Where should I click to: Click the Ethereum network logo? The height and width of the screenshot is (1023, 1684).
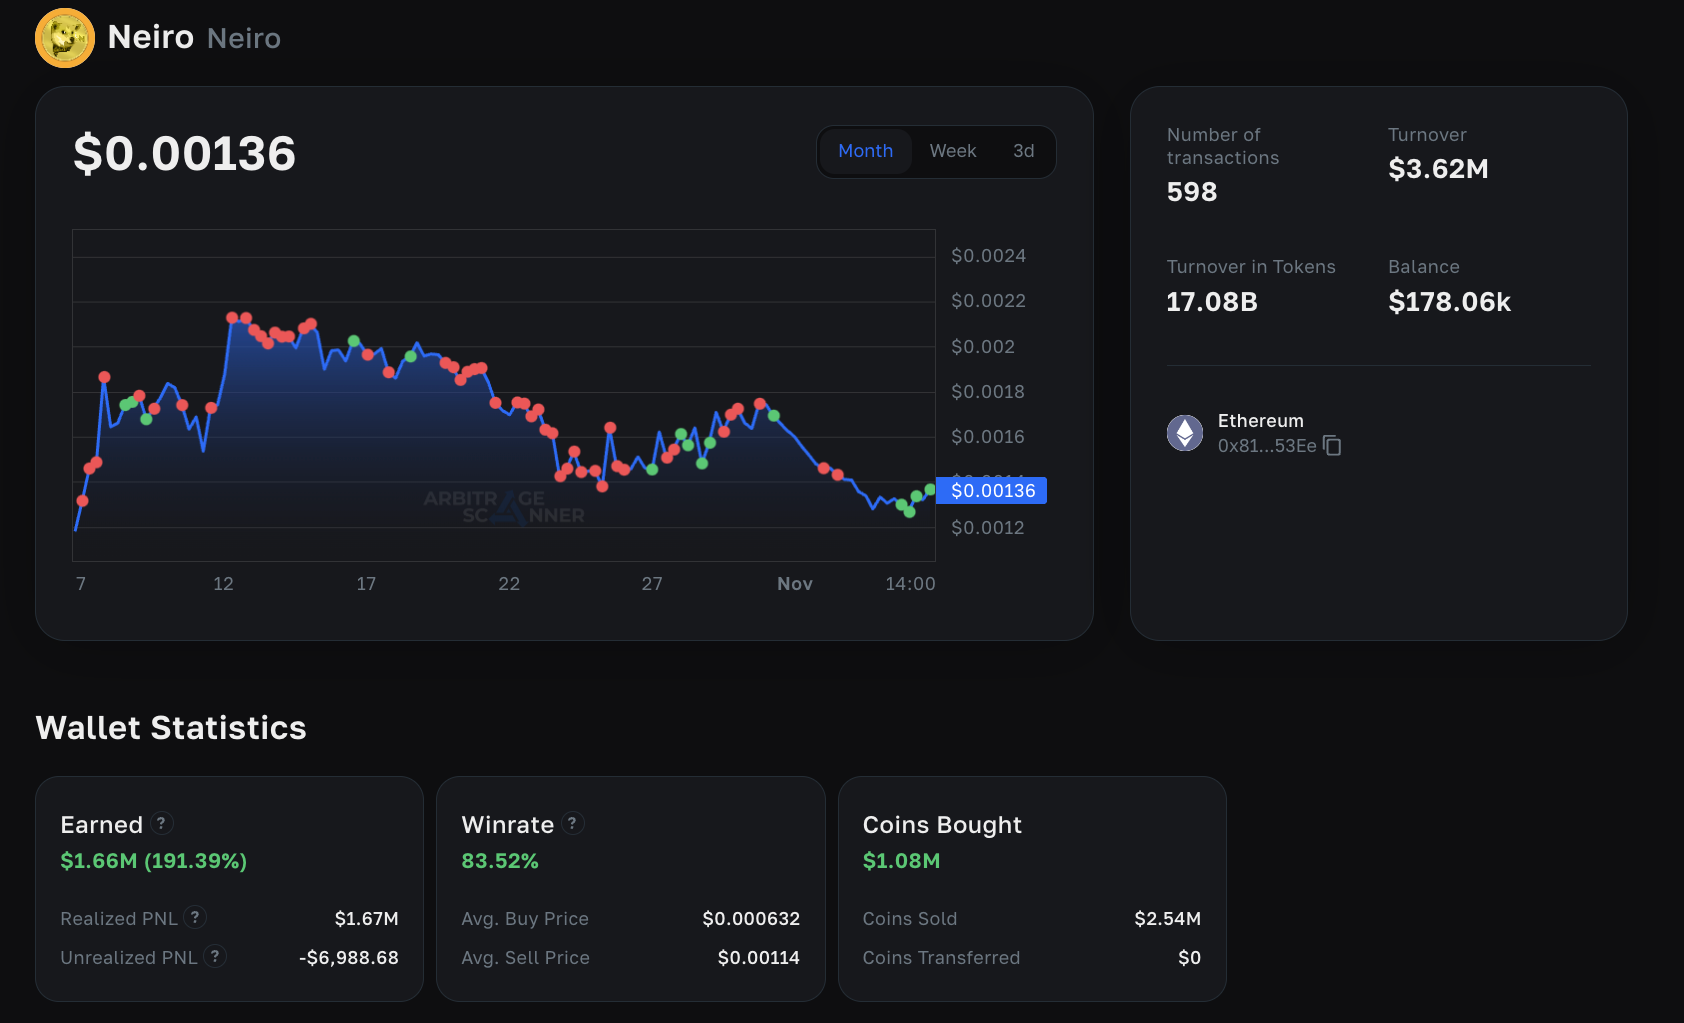click(x=1185, y=433)
